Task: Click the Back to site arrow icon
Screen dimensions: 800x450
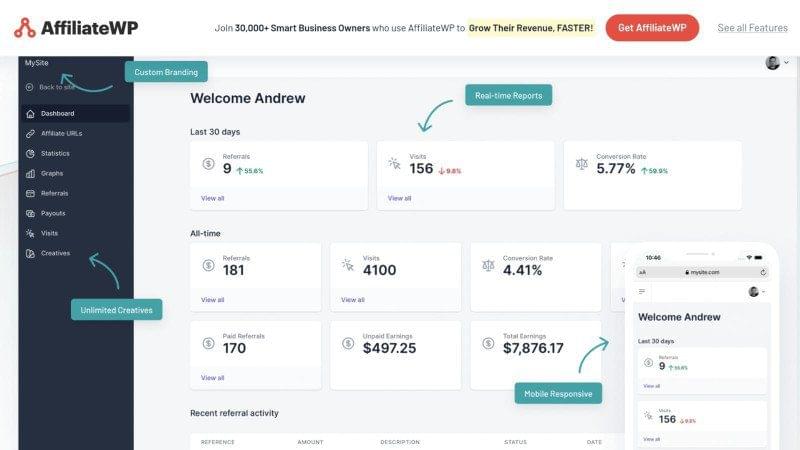Action: point(30,87)
